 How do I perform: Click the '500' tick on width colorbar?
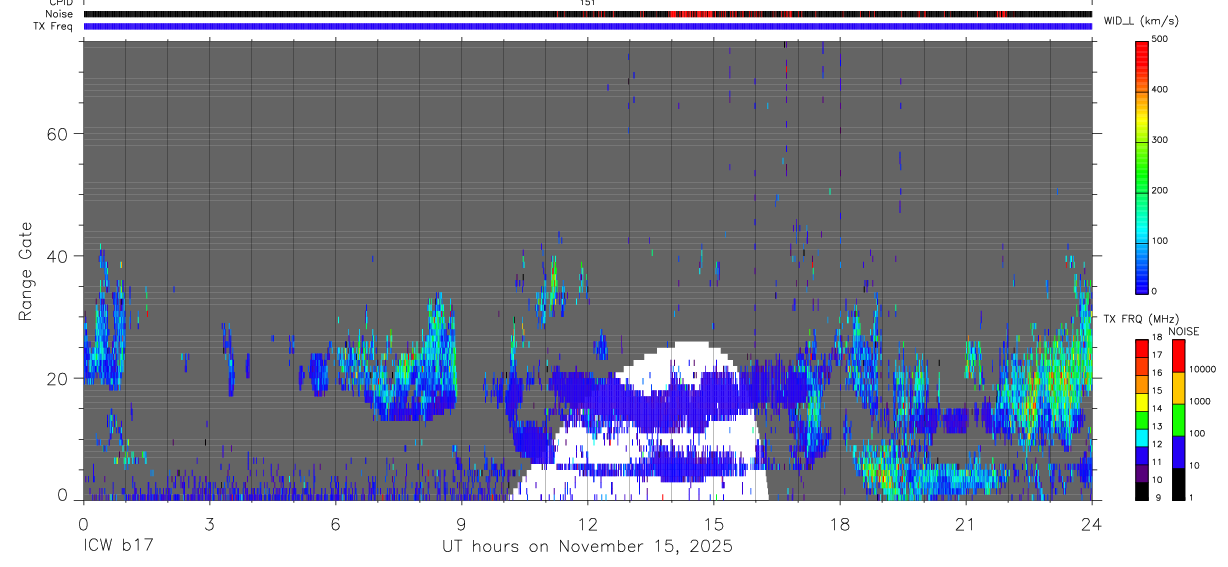point(1160,39)
